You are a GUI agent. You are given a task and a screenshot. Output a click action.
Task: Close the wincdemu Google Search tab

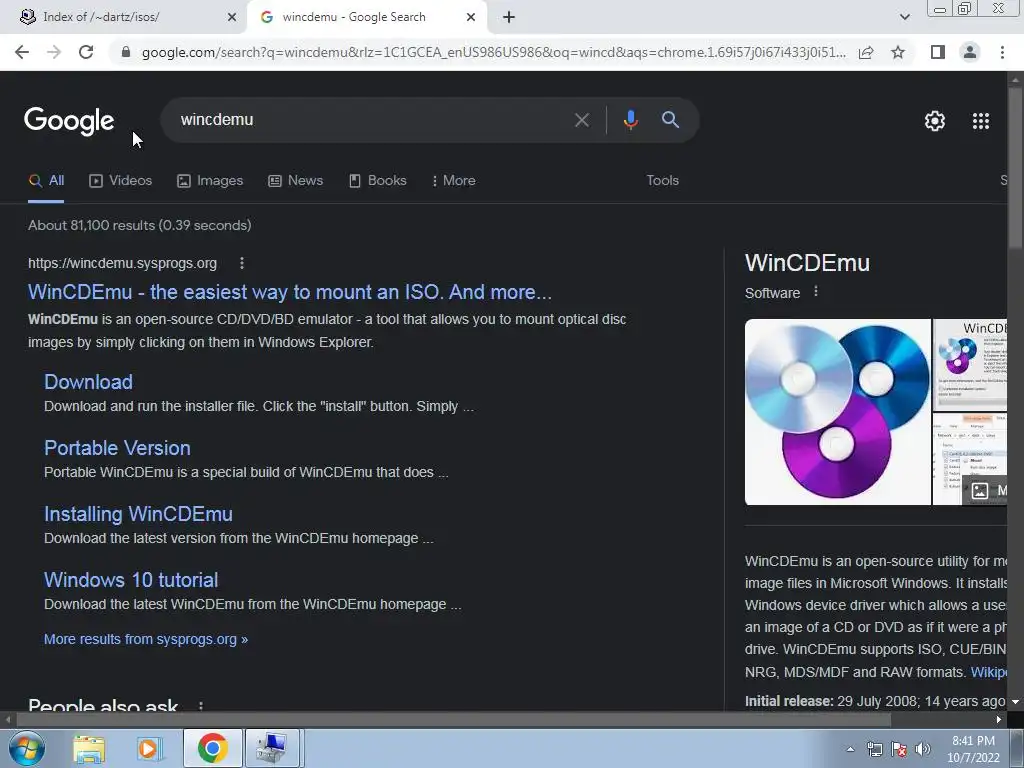coord(471,17)
